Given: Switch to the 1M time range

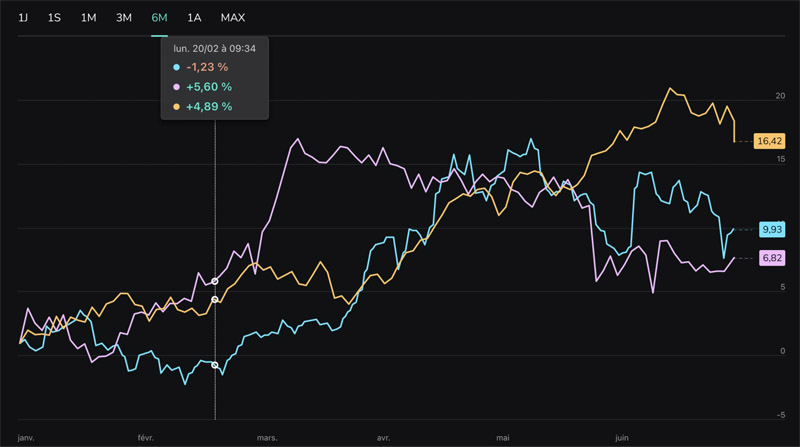Looking at the screenshot, I should click(88, 18).
